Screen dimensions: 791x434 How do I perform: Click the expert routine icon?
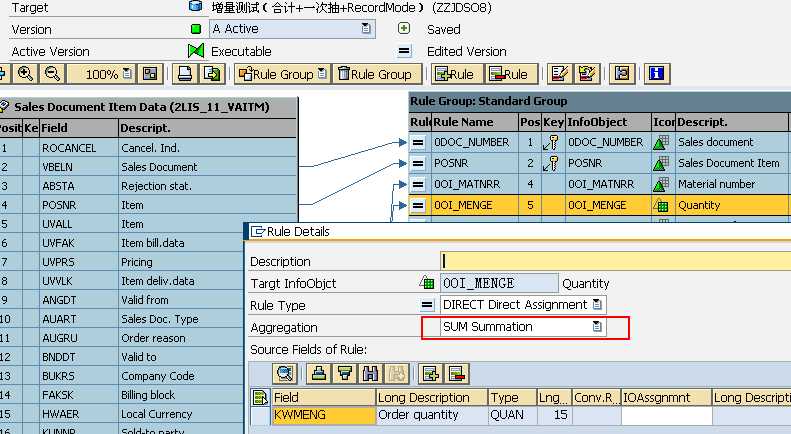pos(622,74)
